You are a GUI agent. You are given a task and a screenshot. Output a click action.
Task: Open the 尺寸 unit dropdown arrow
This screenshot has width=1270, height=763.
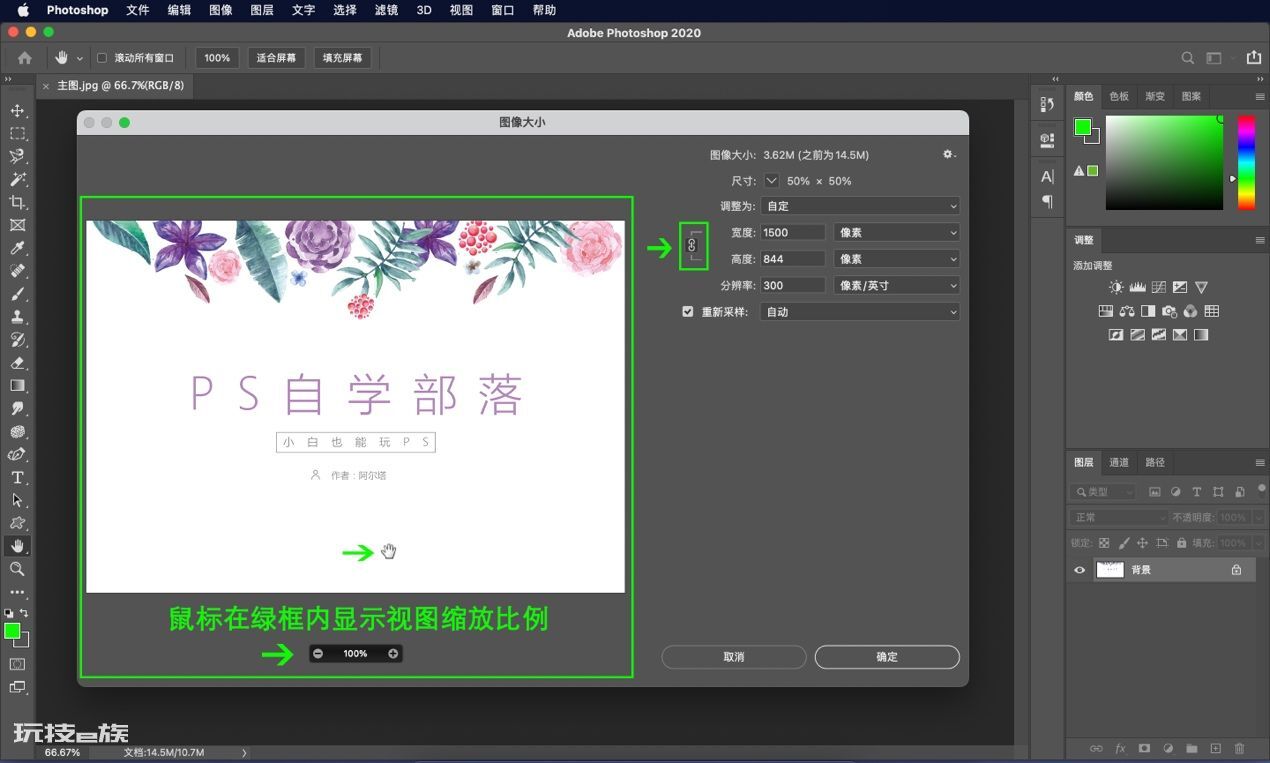[x=771, y=181]
